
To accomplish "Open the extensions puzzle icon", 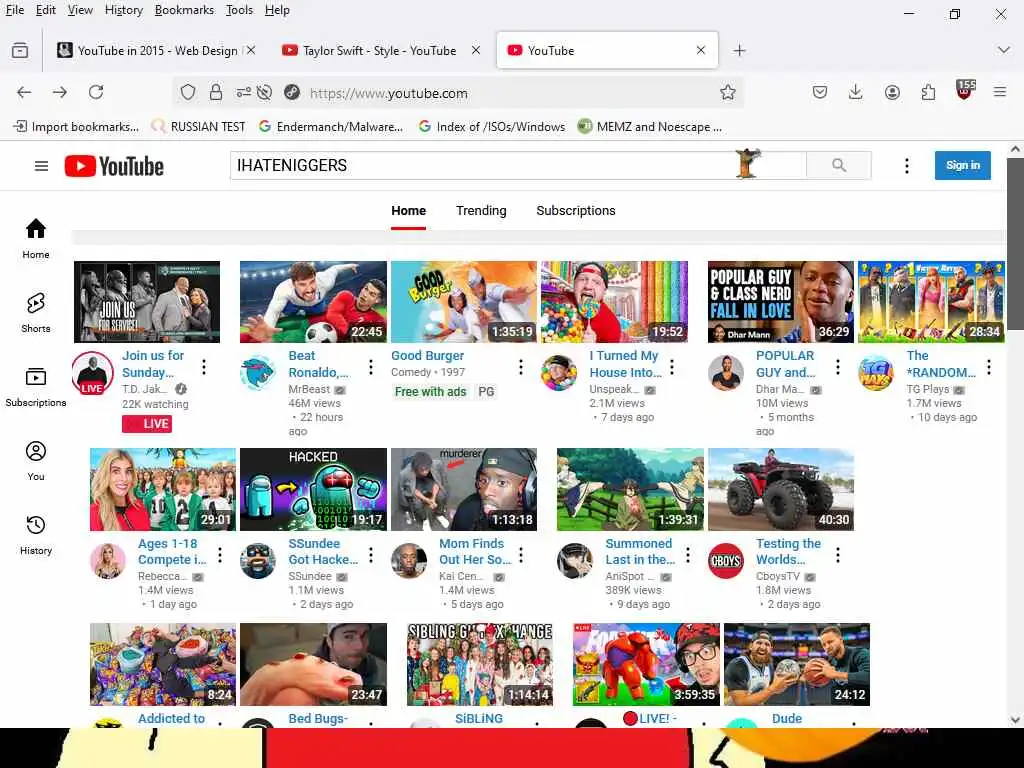I will [928, 92].
